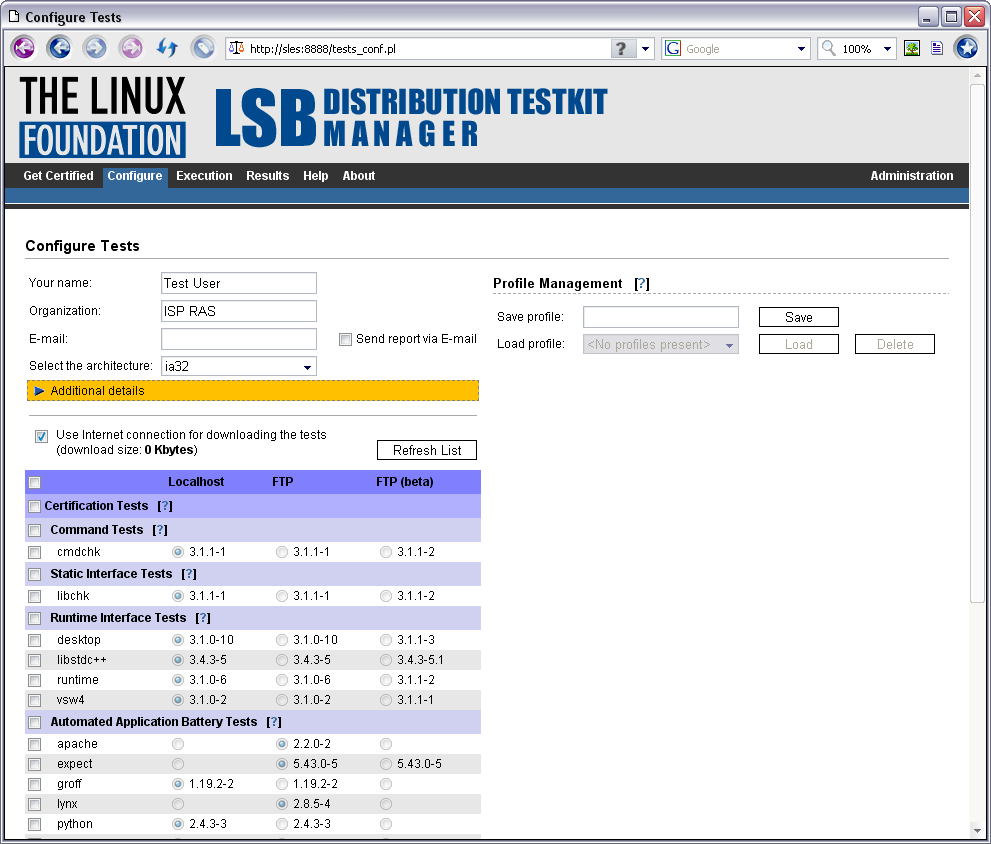Image resolution: width=991 pixels, height=844 pixels.
Task: Open the Administration link
Action: pos(911,176)
